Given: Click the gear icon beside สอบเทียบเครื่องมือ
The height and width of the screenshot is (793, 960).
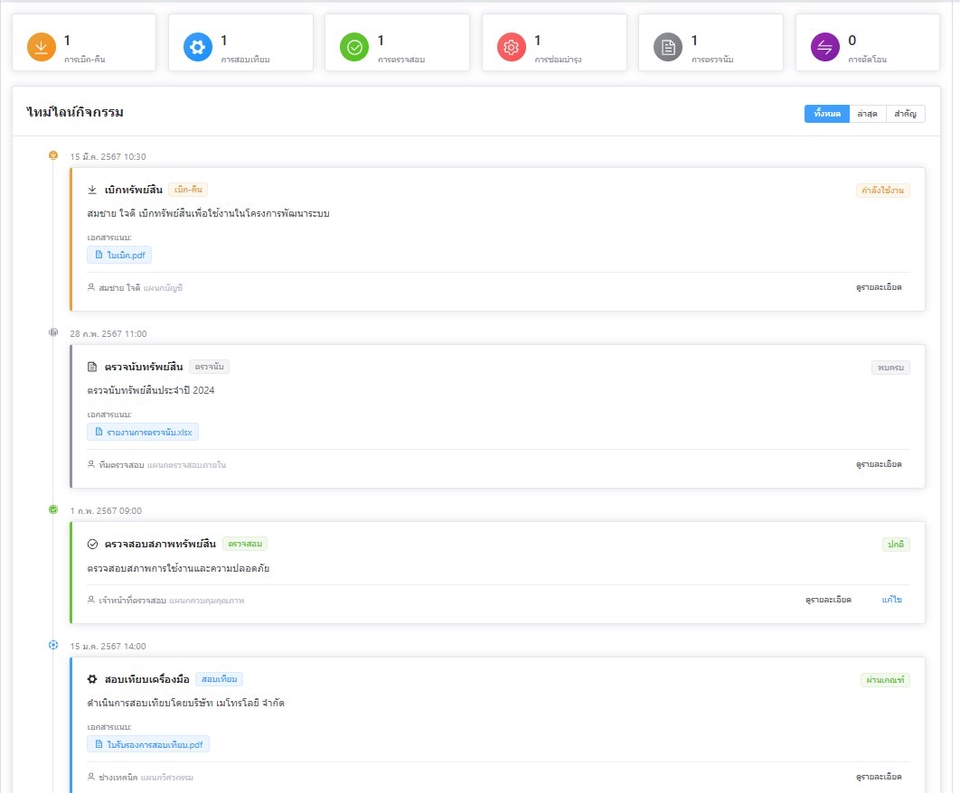Looking at the screenshot, I should (93, 679).
